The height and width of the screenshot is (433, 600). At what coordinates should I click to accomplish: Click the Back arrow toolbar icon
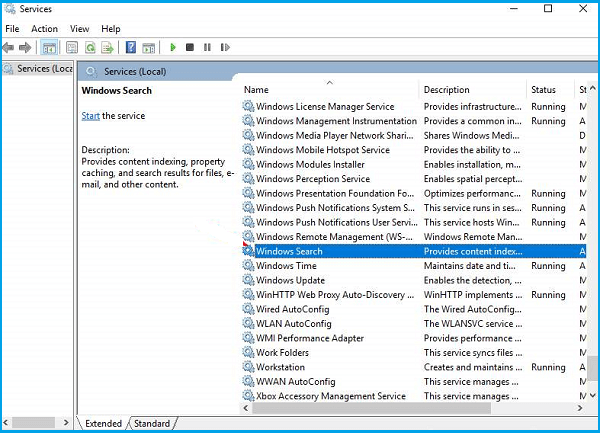point(10,47)
